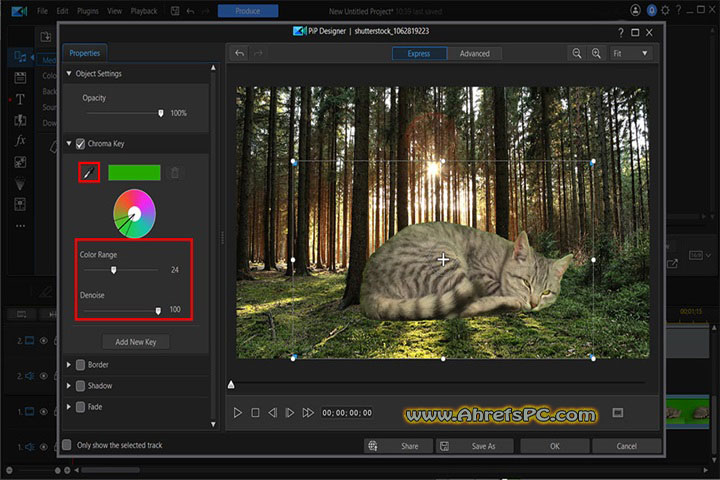Open aspect ratio dropdown in main window
This screenshot has height=480, width=720.
[x=700, y=255]
